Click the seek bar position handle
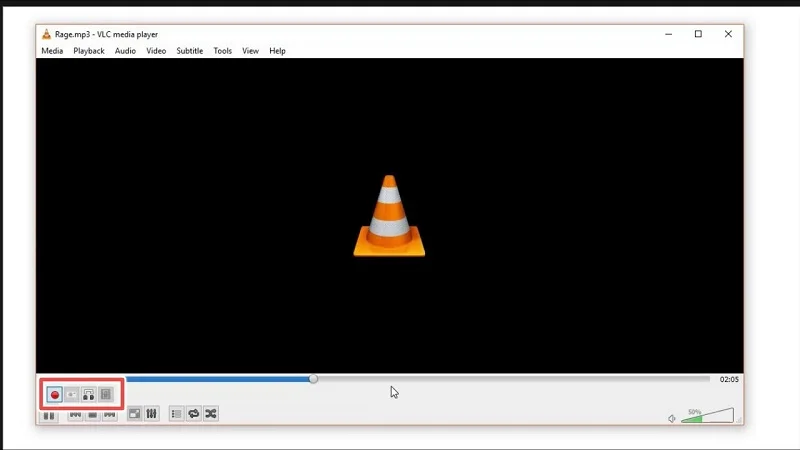This screenshot has height=450, width=800. coord(313,379)
